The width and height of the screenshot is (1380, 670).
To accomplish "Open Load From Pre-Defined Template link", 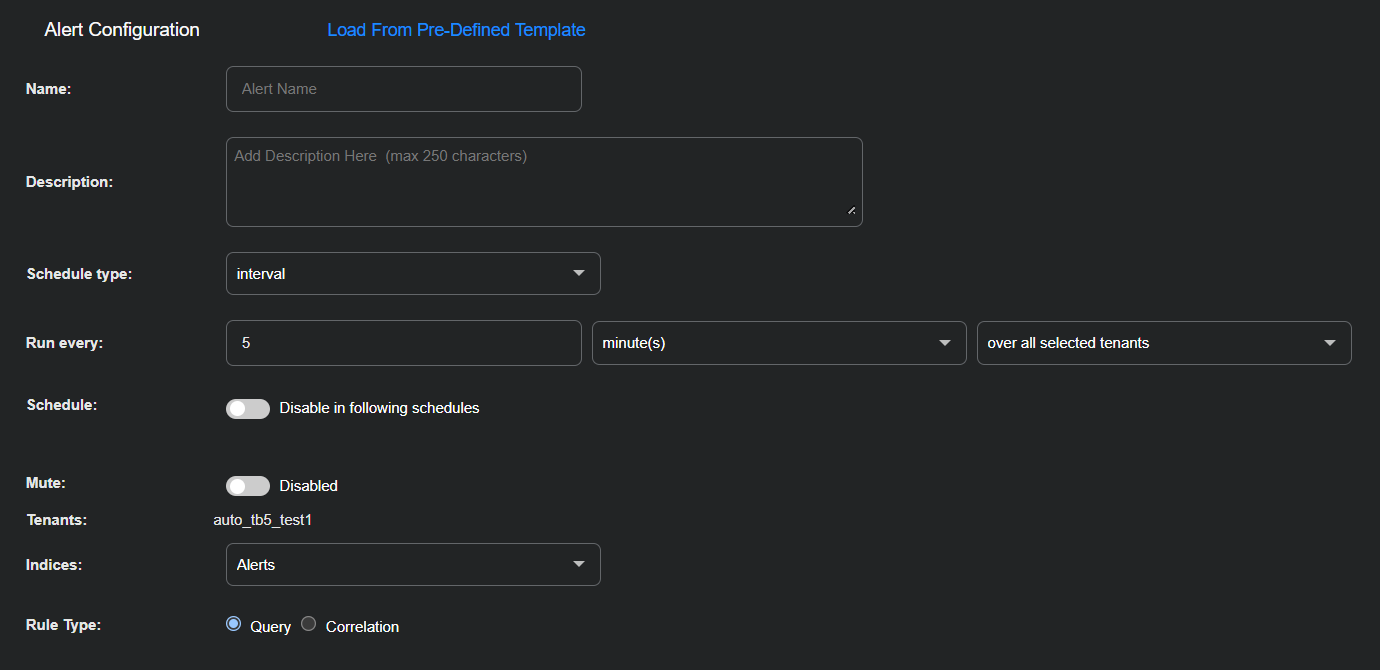I will pos(456,30).
